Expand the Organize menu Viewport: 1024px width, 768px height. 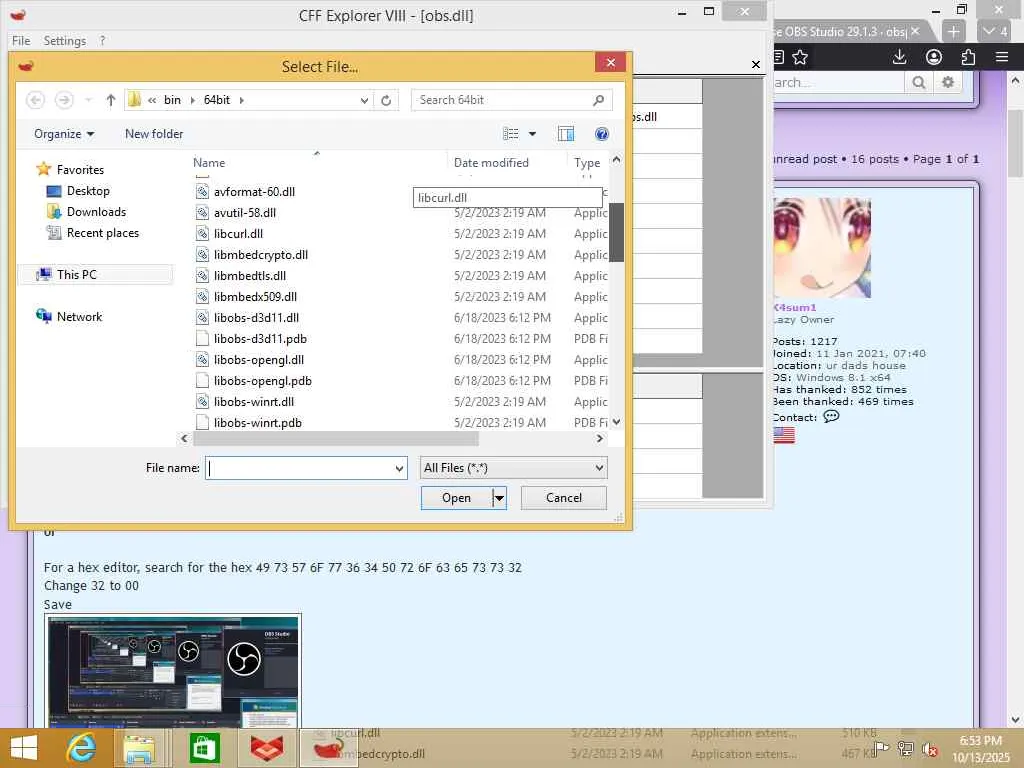[64, 134]
